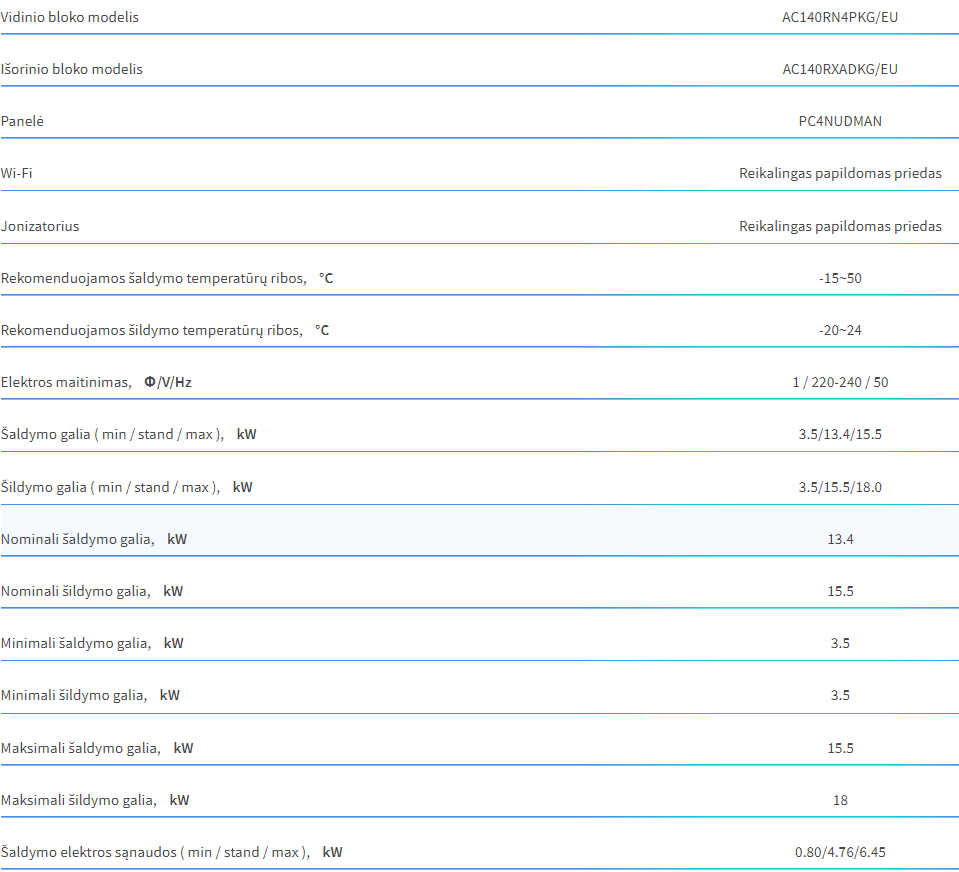
Task: Click the -15~50 temperature value
Action: 840,278
